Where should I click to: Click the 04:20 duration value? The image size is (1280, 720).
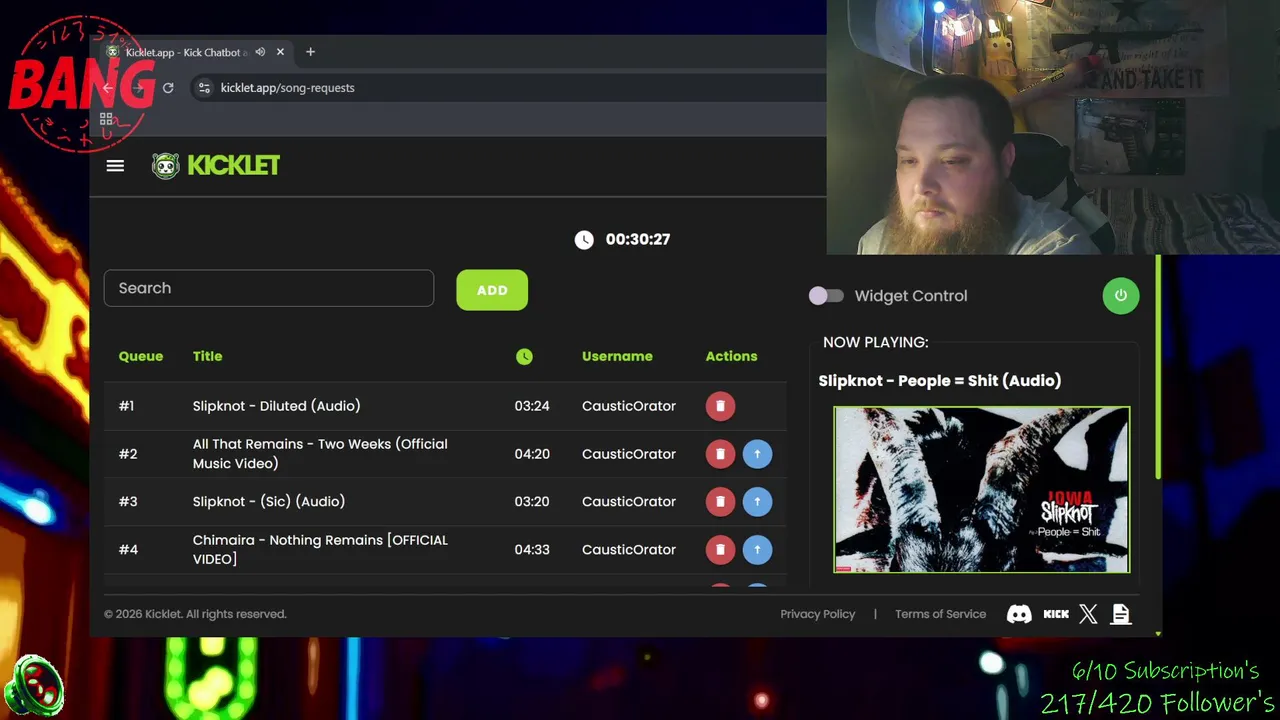[x=532, y=454]
